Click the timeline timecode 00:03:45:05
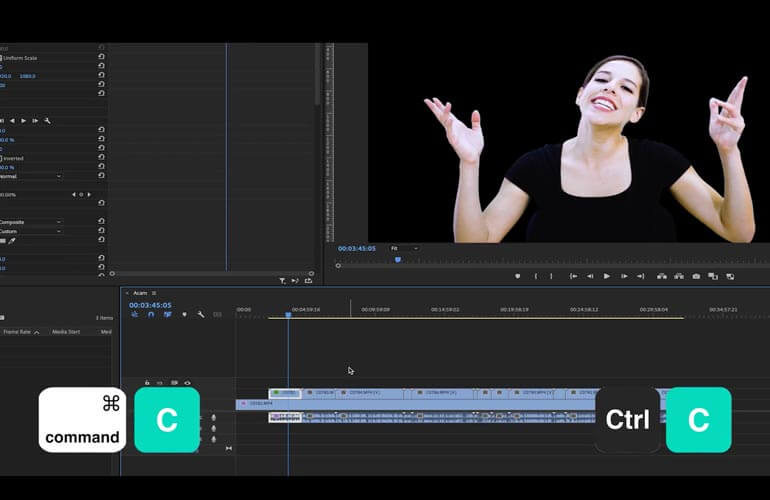 click(150, 305)
